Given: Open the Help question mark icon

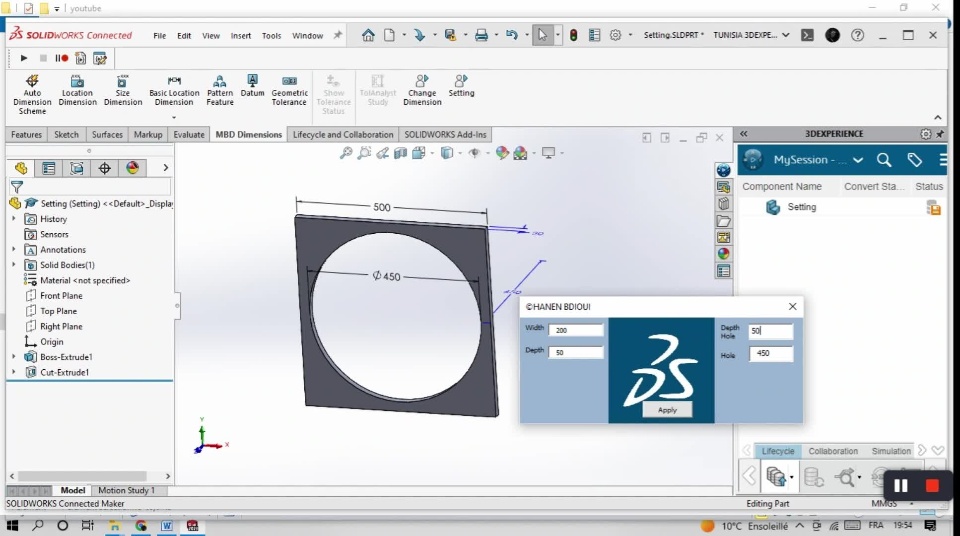Looking at the screenshot, I should pos(858,35).
